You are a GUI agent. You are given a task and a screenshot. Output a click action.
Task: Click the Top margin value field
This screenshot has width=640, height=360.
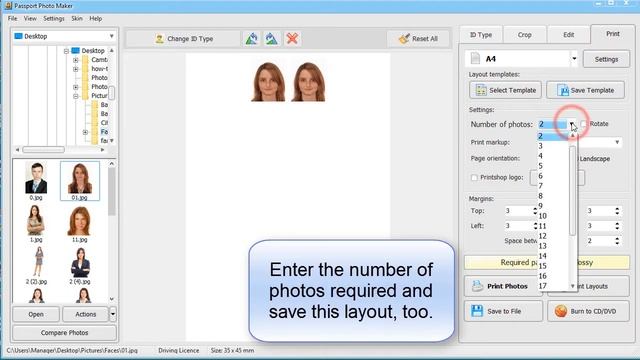tap(518, 211)
